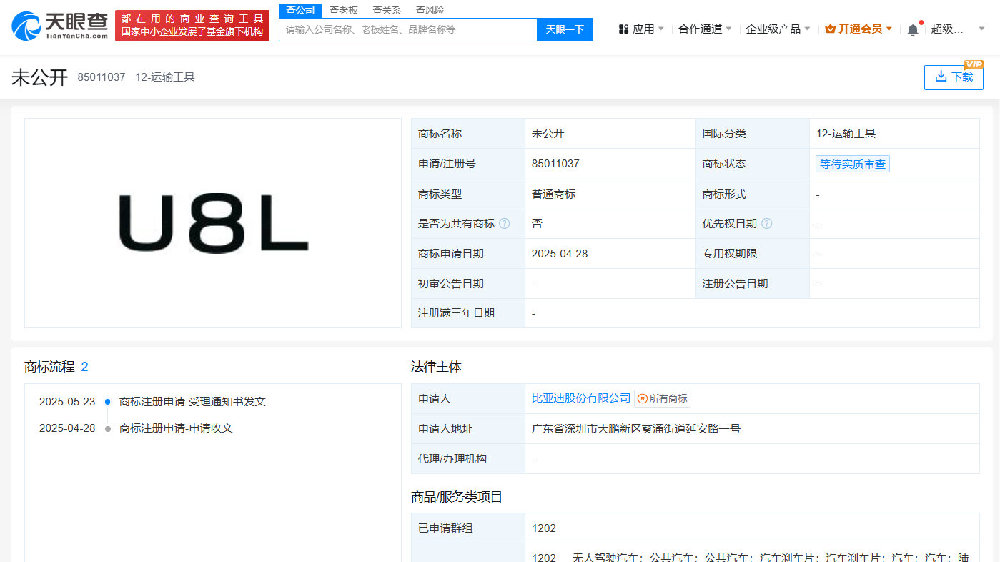Viewport: 1000px width, 562px height.
Task: Select the 已申请群组 value 1202
Action: [543, 528]
